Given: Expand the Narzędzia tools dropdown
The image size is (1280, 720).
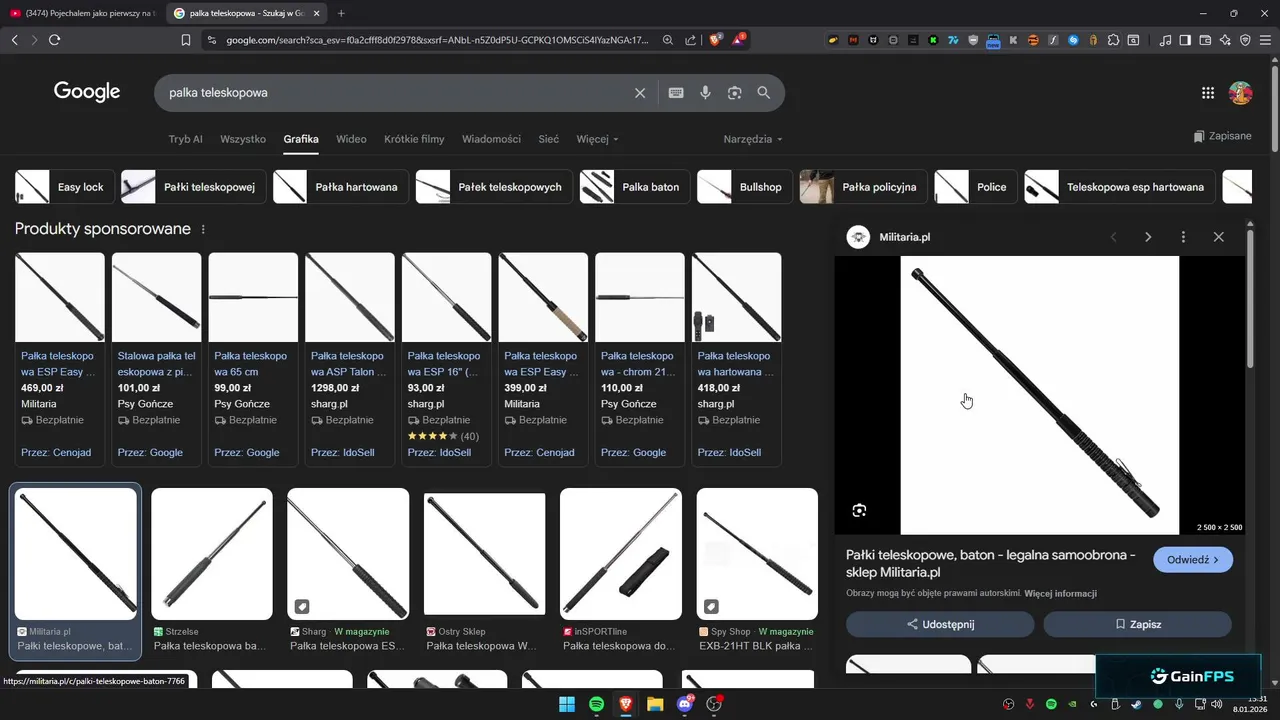Looking at the screenshot, I should point(753,139).
